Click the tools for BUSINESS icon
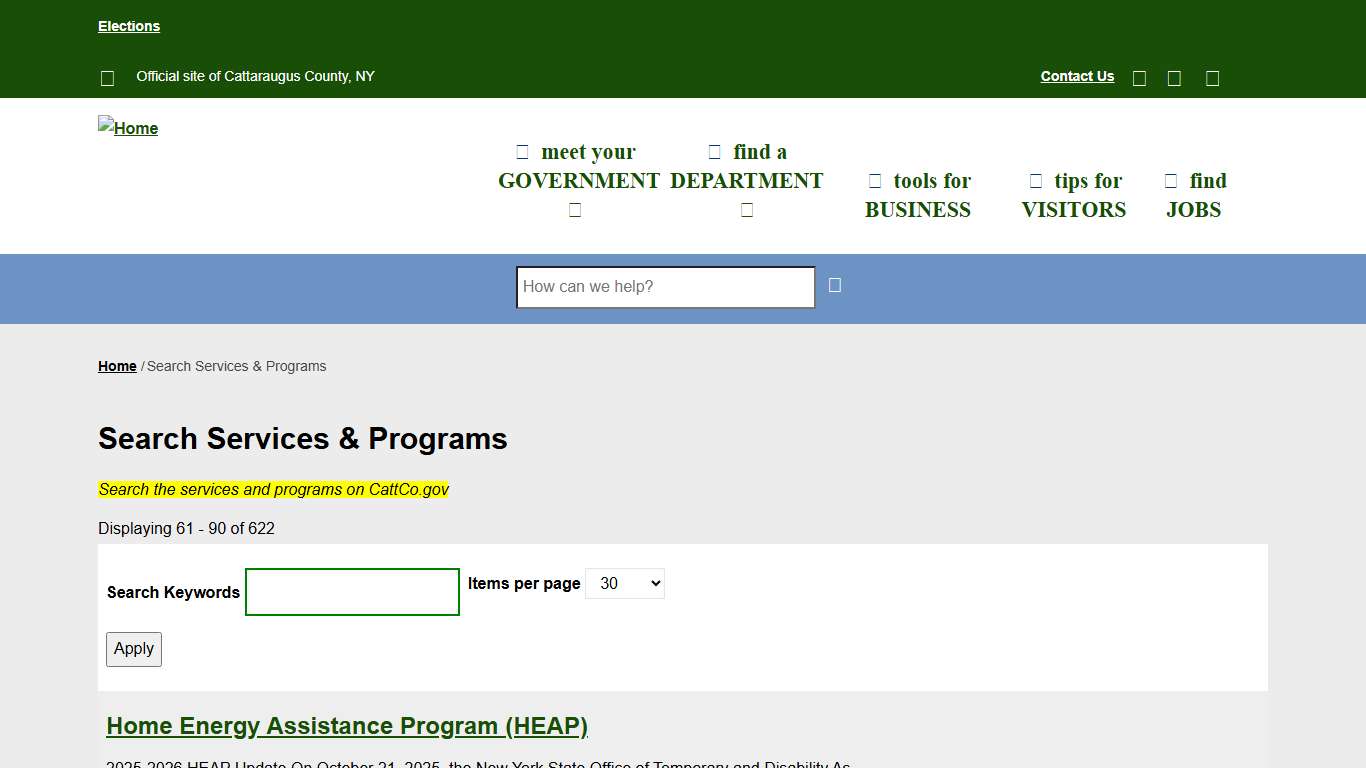Viewport: 1366px width, 768px height. [x=874, y=181]
